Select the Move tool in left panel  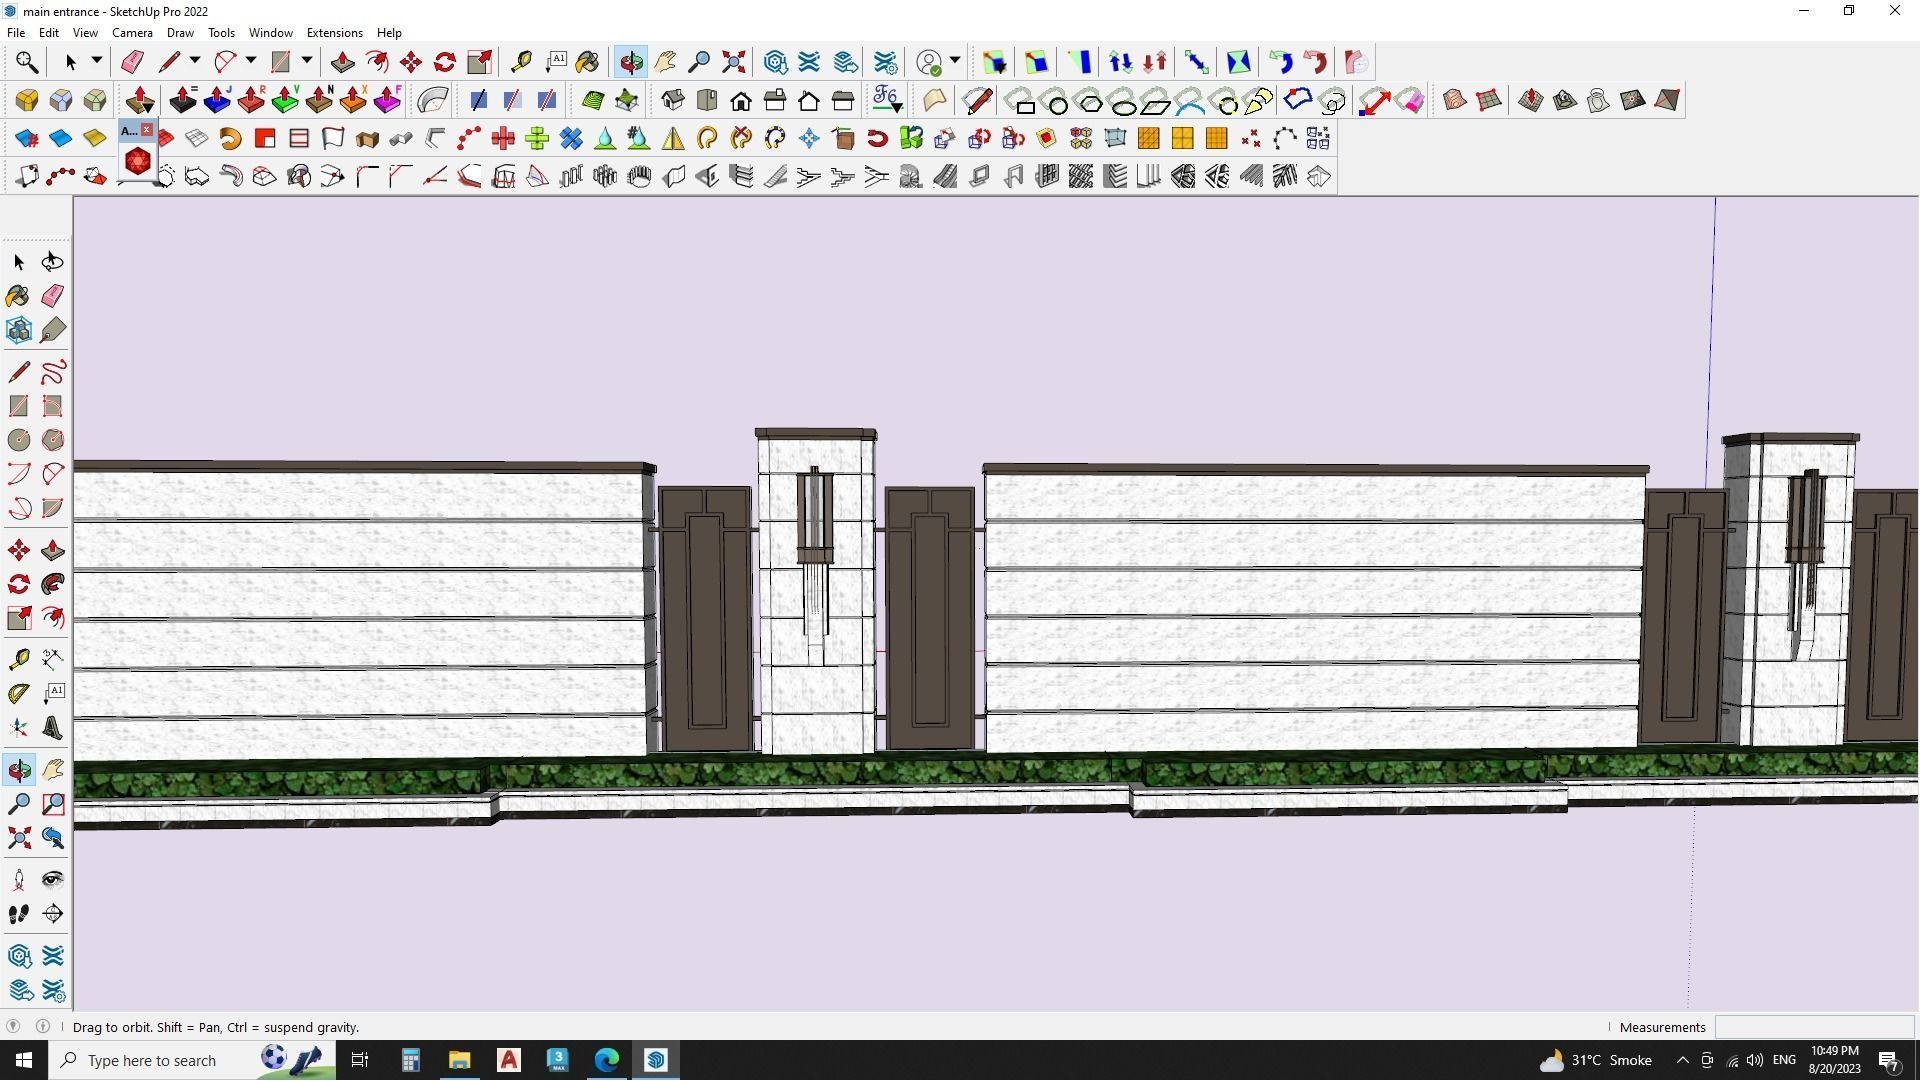click(19, 551)
